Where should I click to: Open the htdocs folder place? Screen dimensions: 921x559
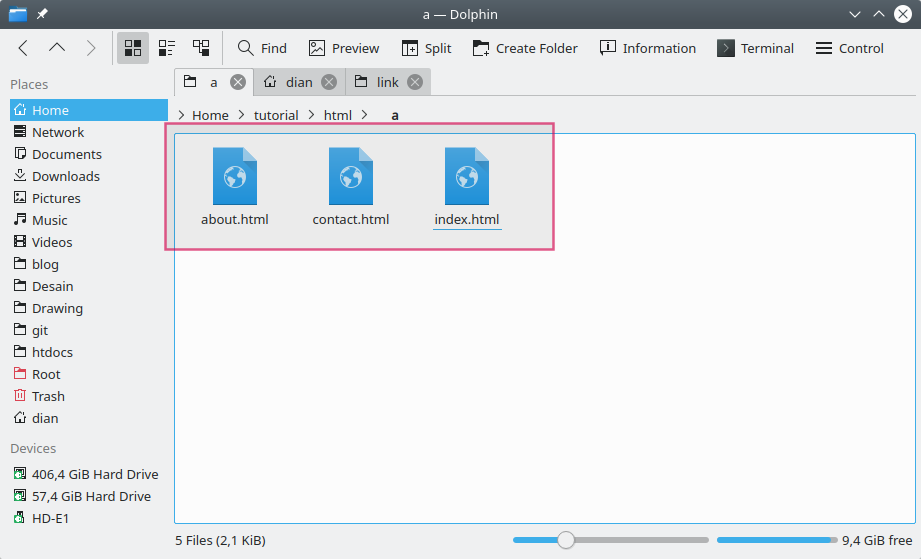(x=89, y=352)
